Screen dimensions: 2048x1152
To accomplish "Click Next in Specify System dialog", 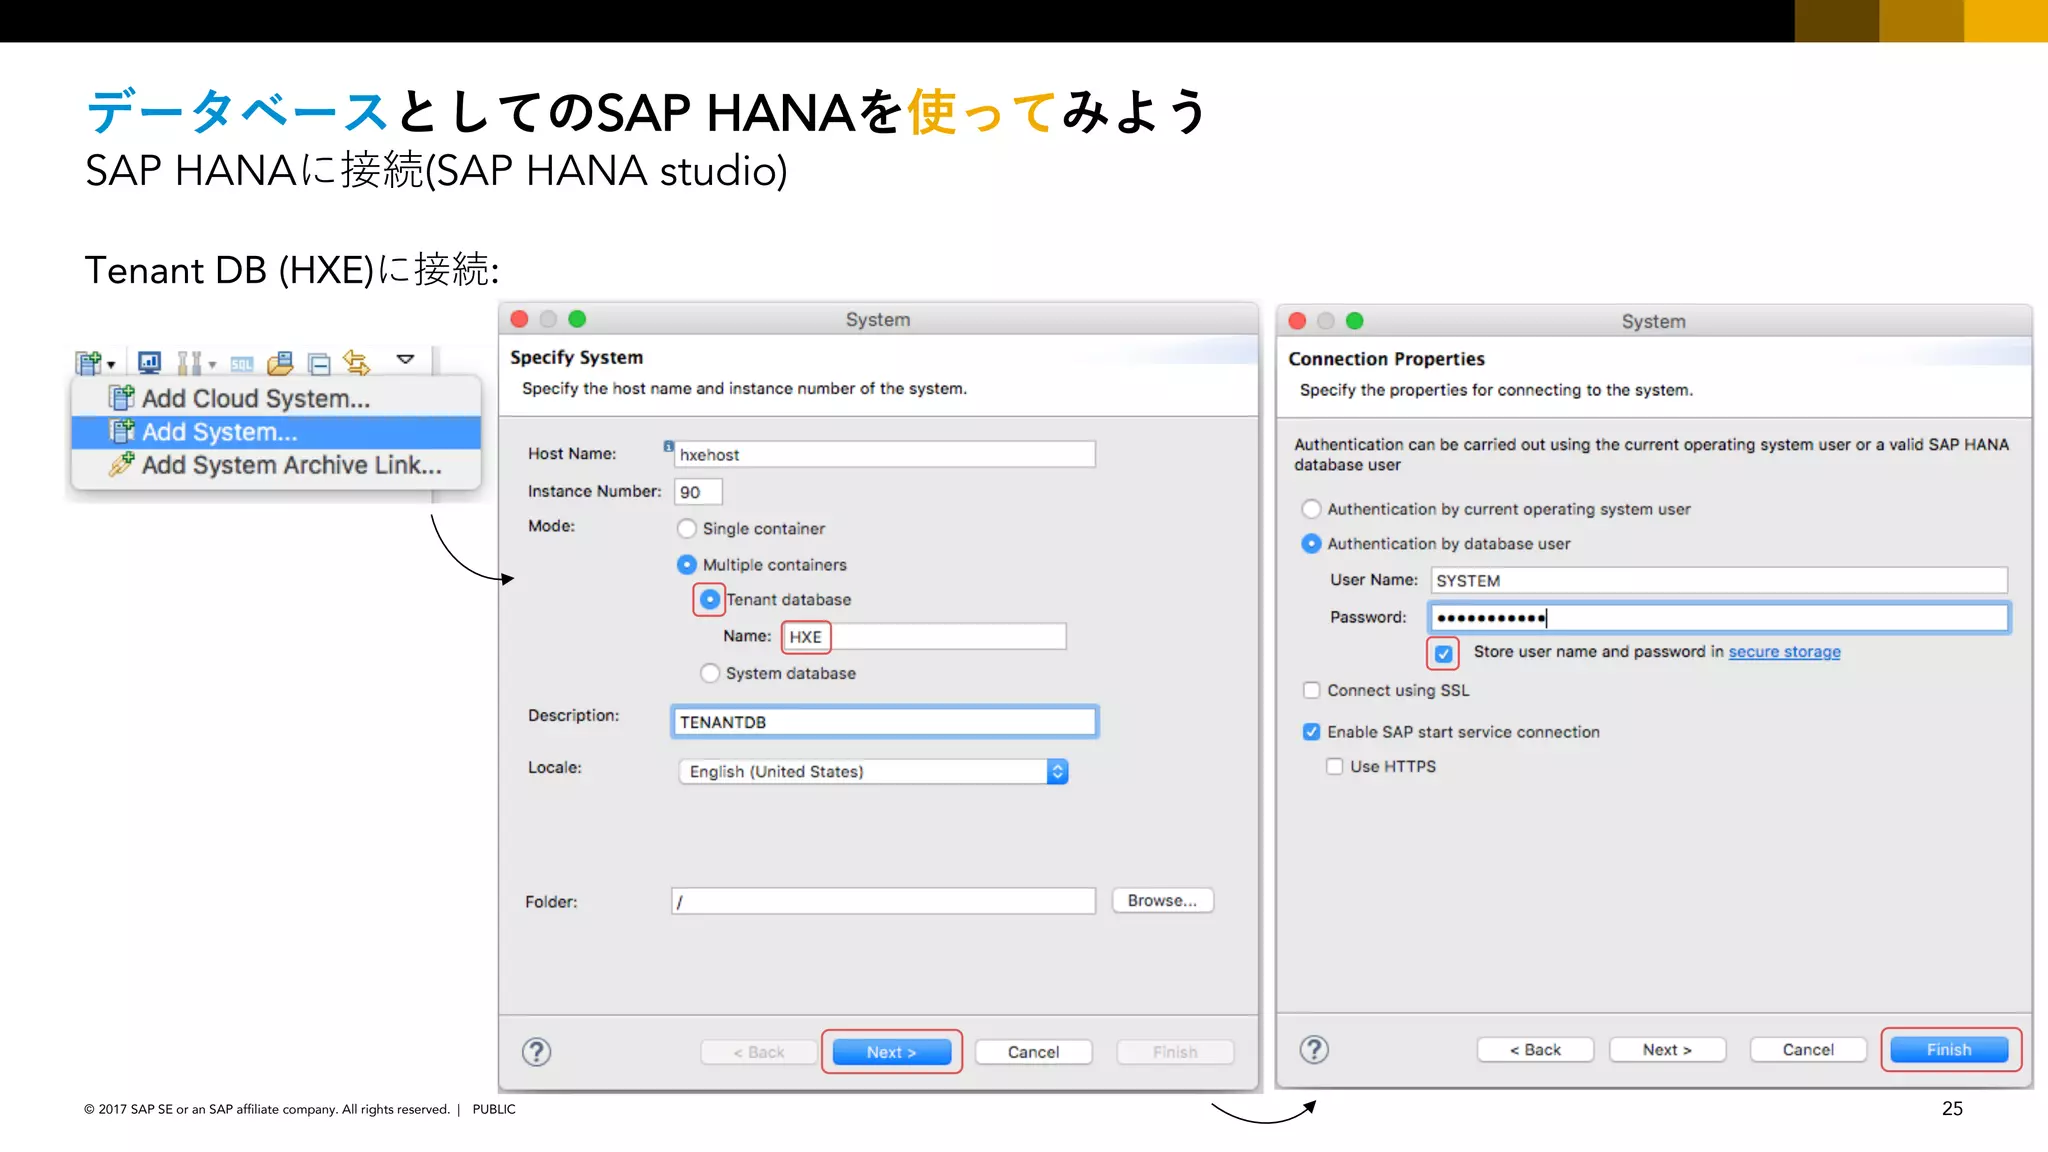I will 891,1052.
